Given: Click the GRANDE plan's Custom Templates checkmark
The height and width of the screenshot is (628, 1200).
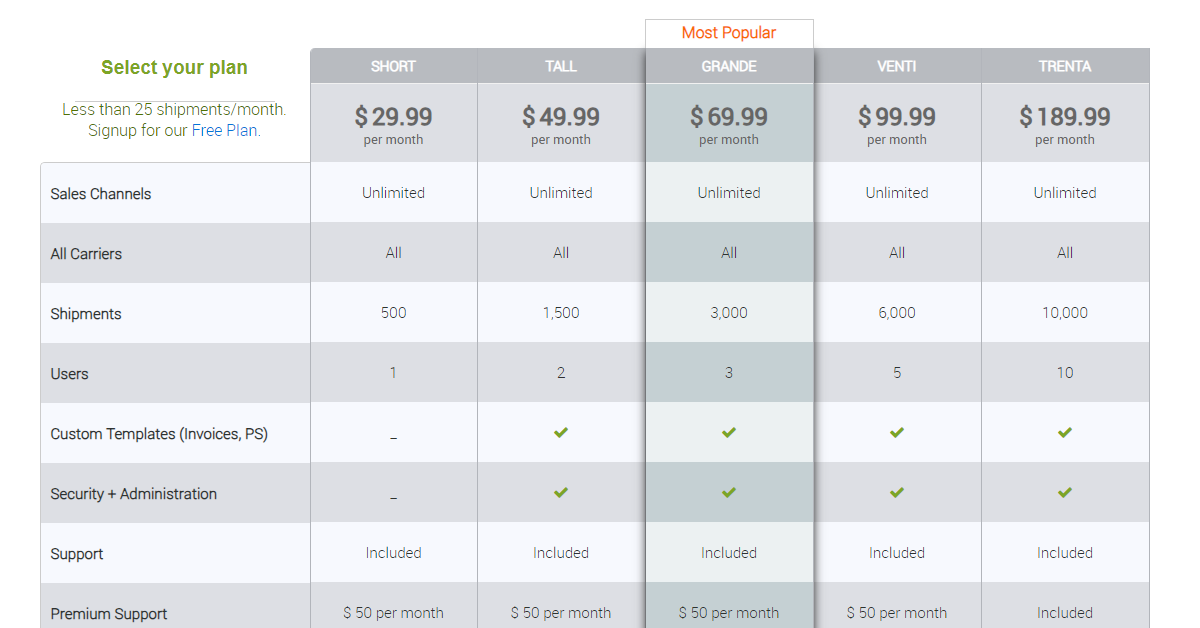Looking at the screenshot, I should tap(729, 432).
